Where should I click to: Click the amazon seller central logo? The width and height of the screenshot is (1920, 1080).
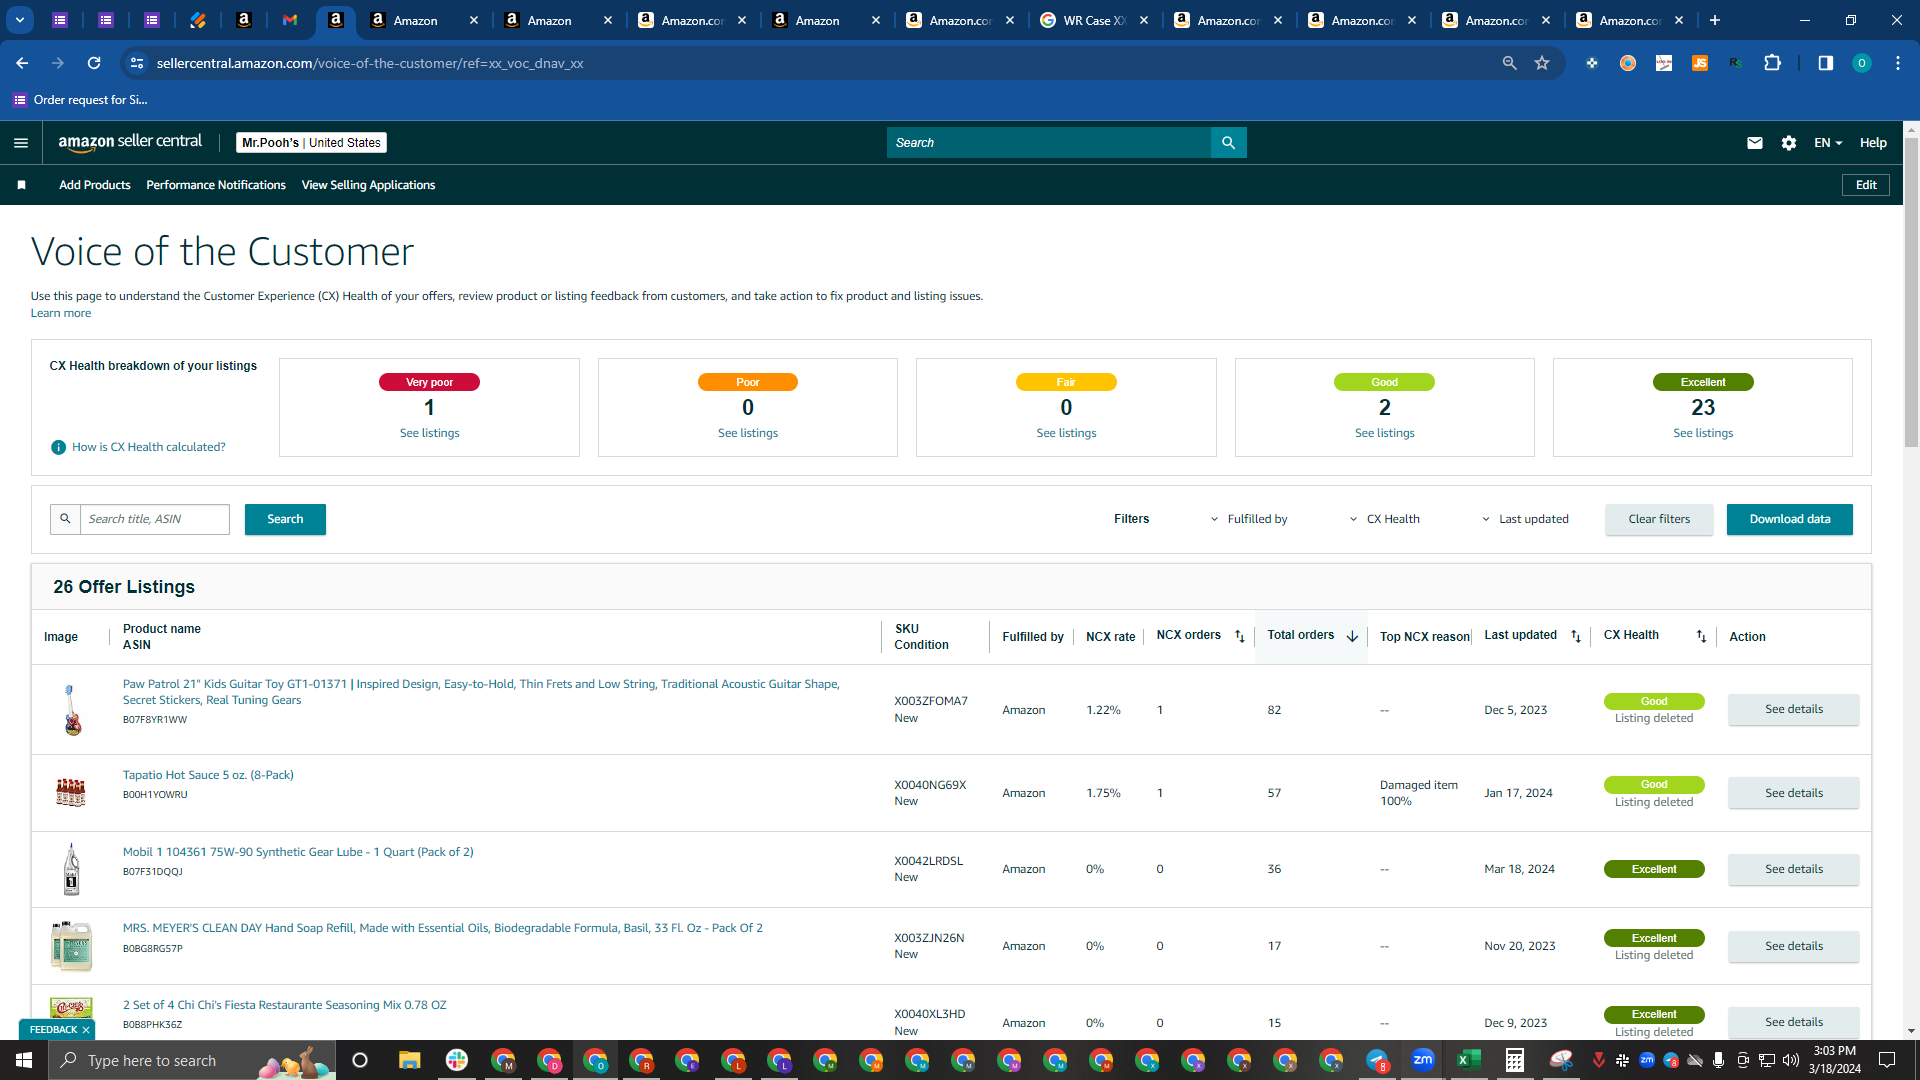(130, 142)
